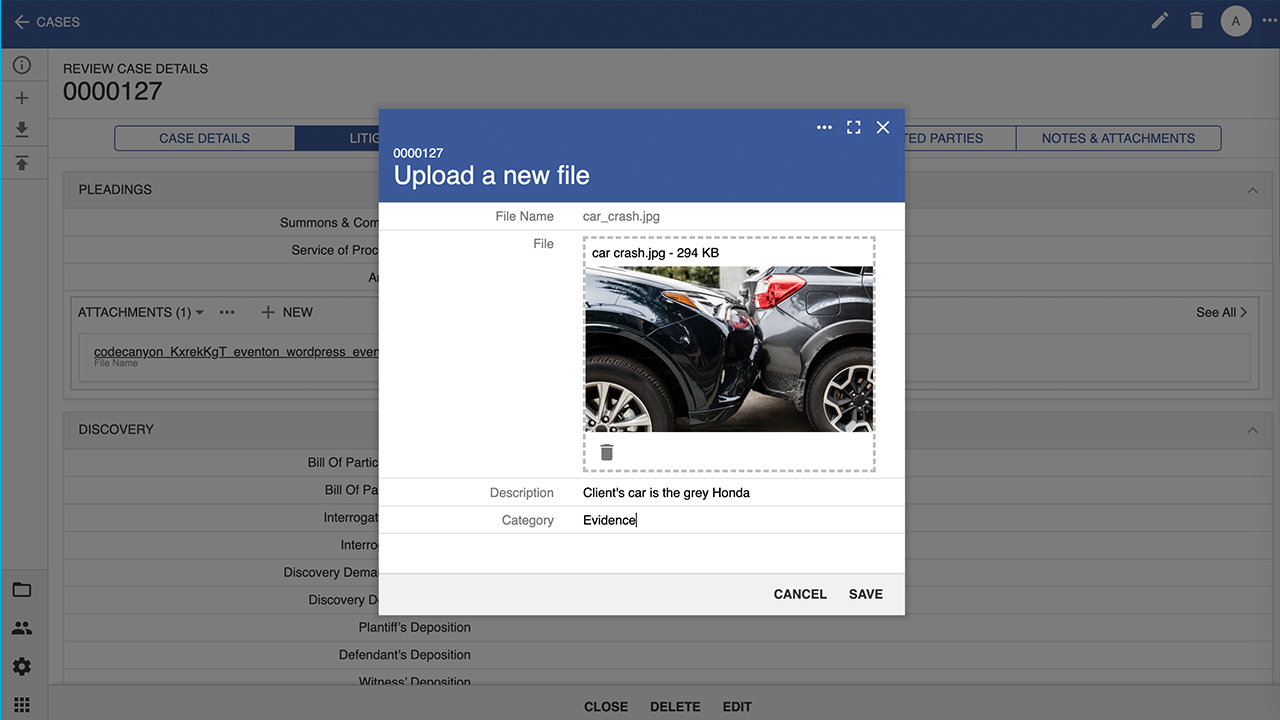Open the folder icon in the left sidebar

tap(22, 590)
